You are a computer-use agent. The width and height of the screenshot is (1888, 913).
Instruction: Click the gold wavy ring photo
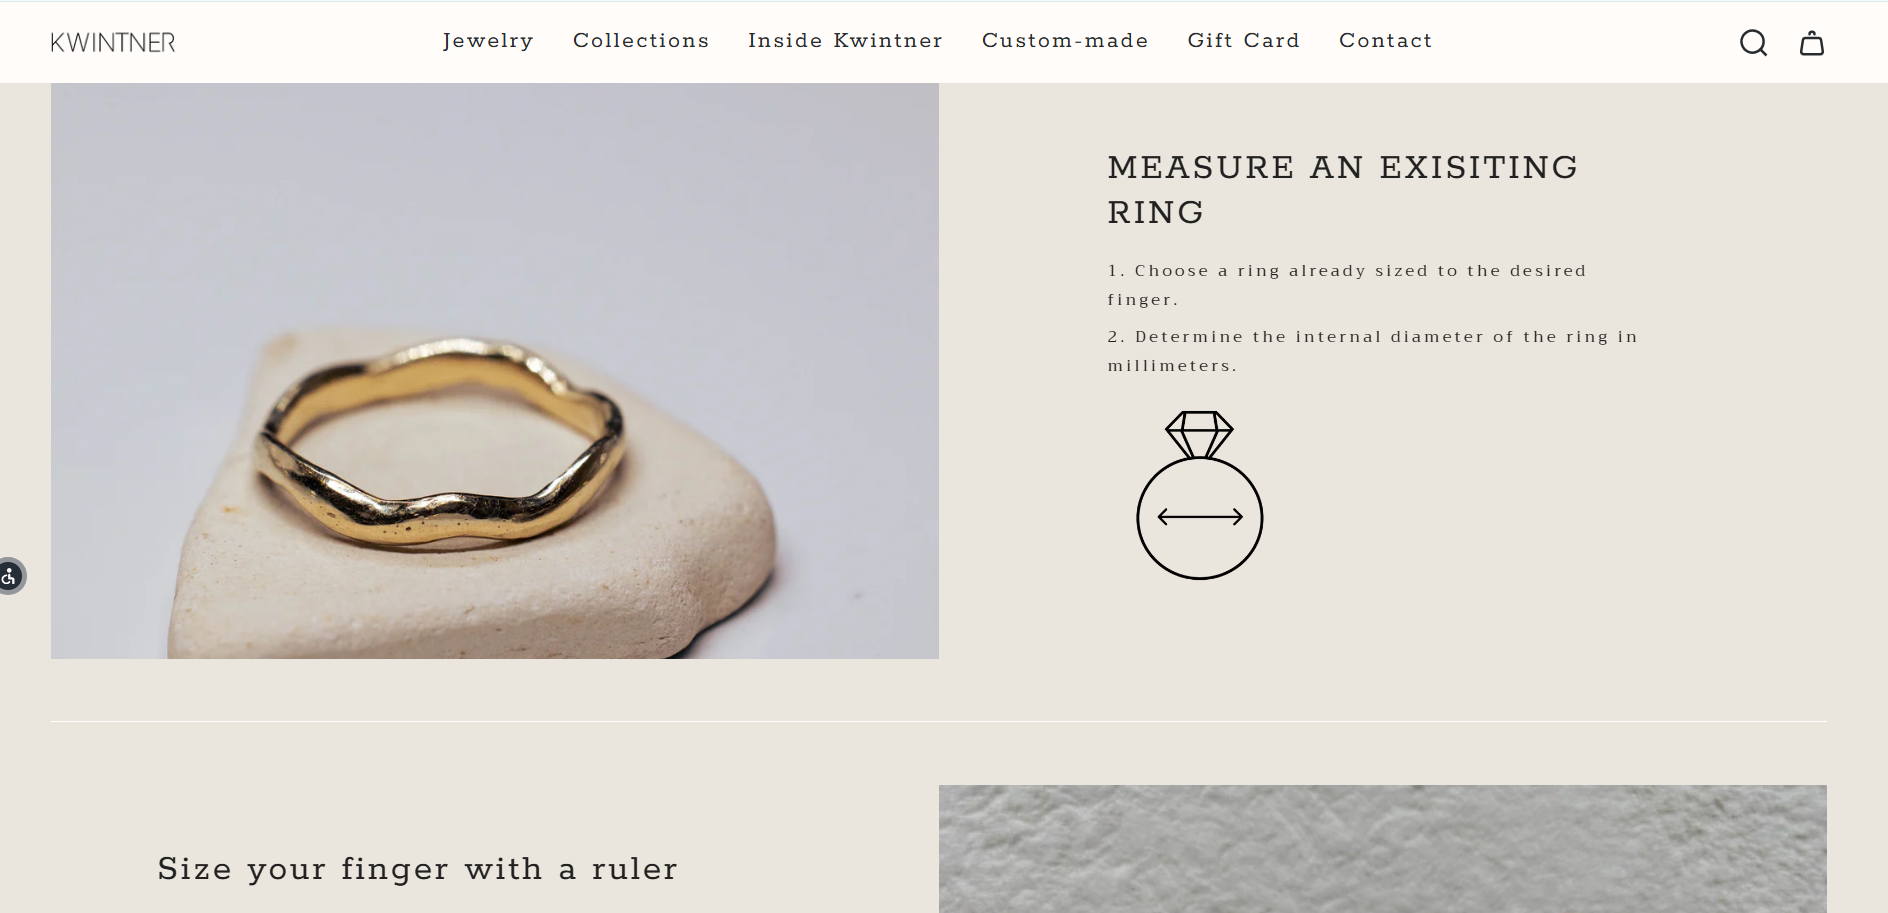(495, 371)
